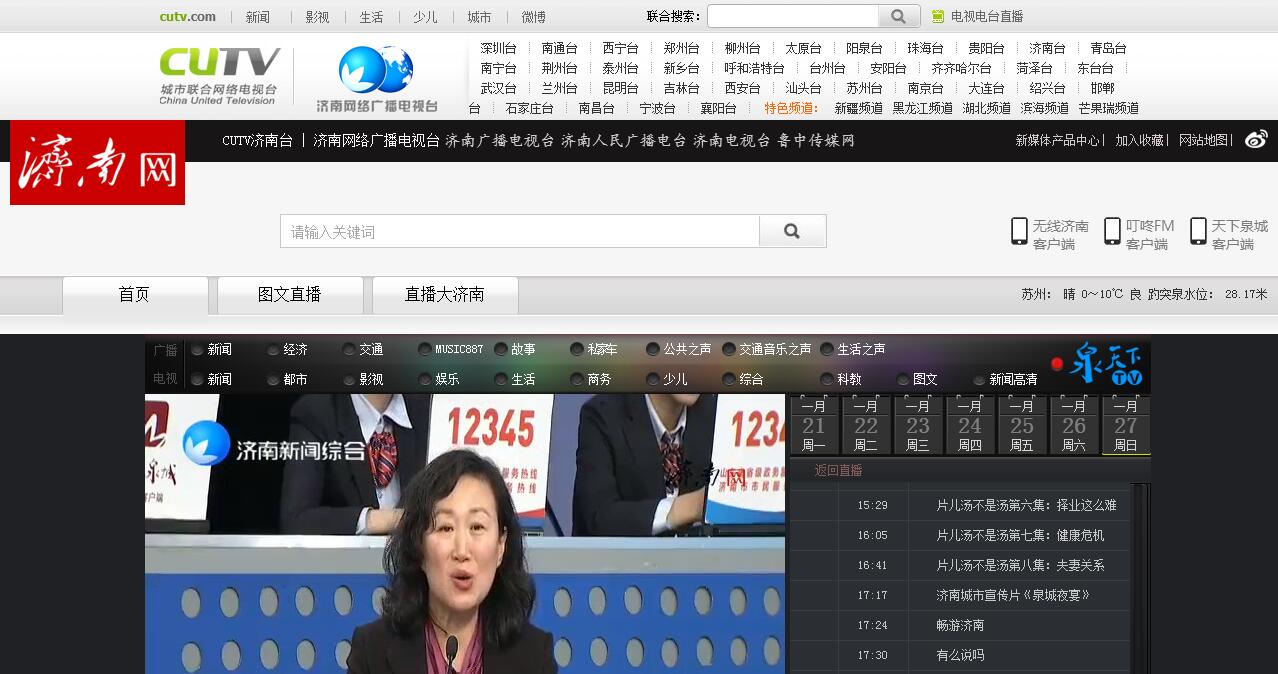
Task: Click the 返回直播 link
Action: point(838,471)
